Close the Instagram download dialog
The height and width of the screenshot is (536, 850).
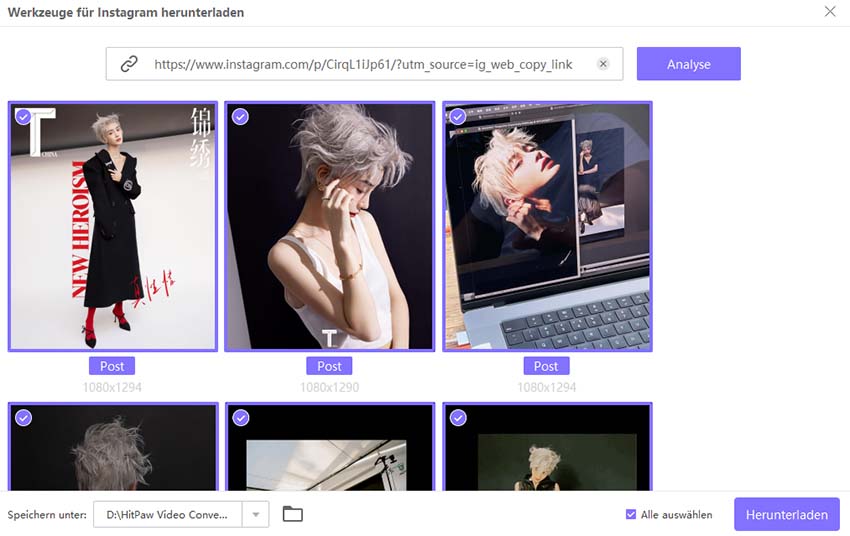[x=829, y=11]
